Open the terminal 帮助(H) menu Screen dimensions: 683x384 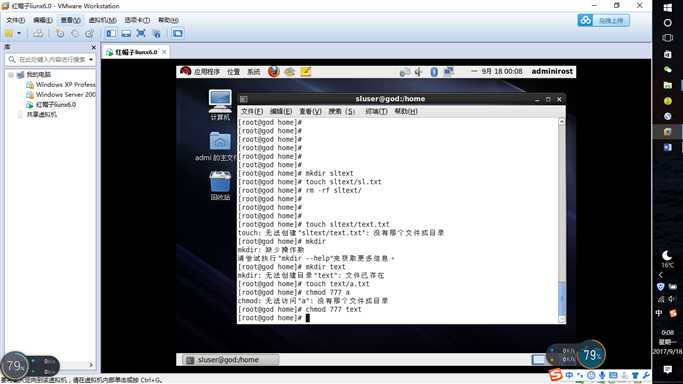coord(406,111)
